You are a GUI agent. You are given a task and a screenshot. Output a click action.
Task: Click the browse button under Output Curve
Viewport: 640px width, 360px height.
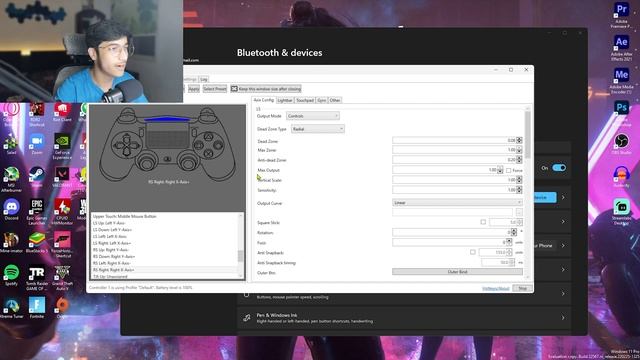519,212
